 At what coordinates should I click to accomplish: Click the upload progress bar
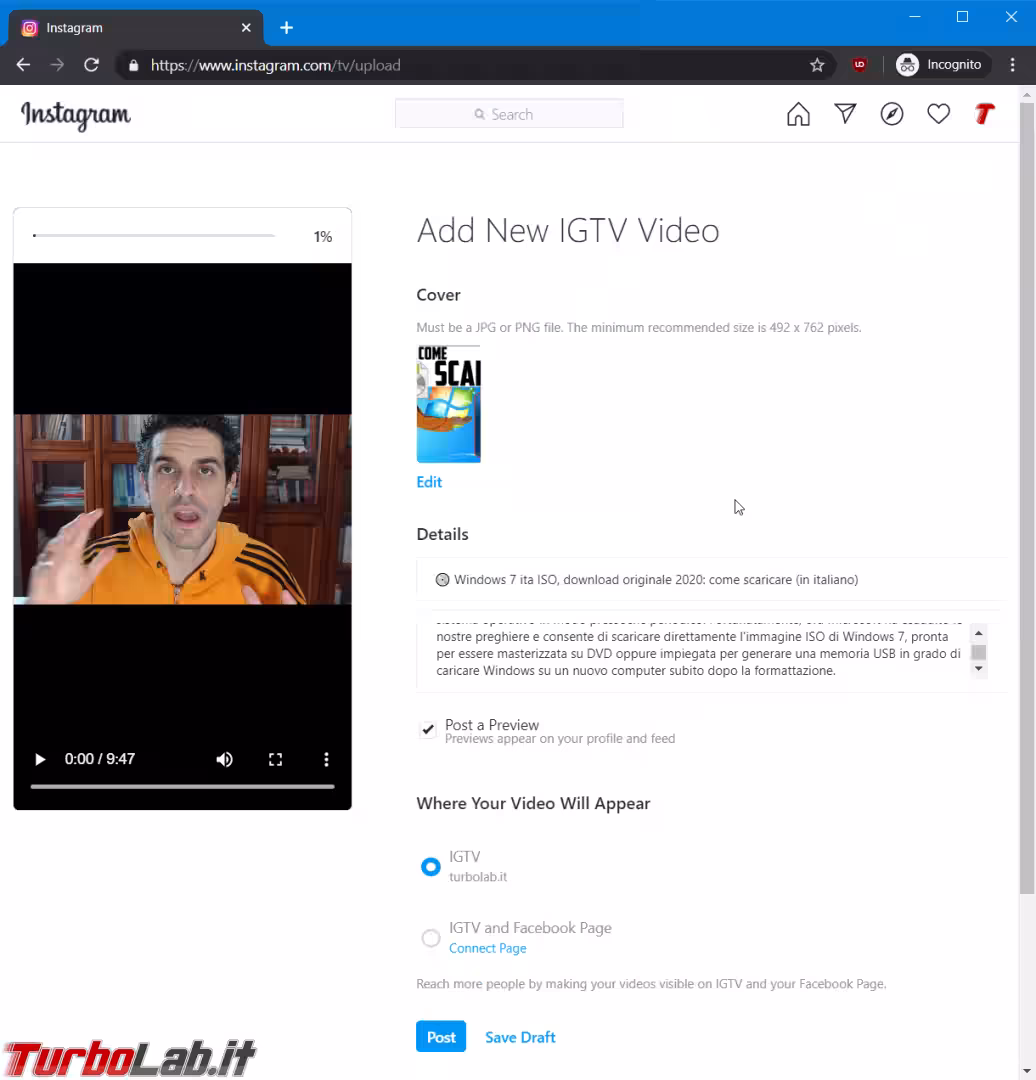coord(154,236)
